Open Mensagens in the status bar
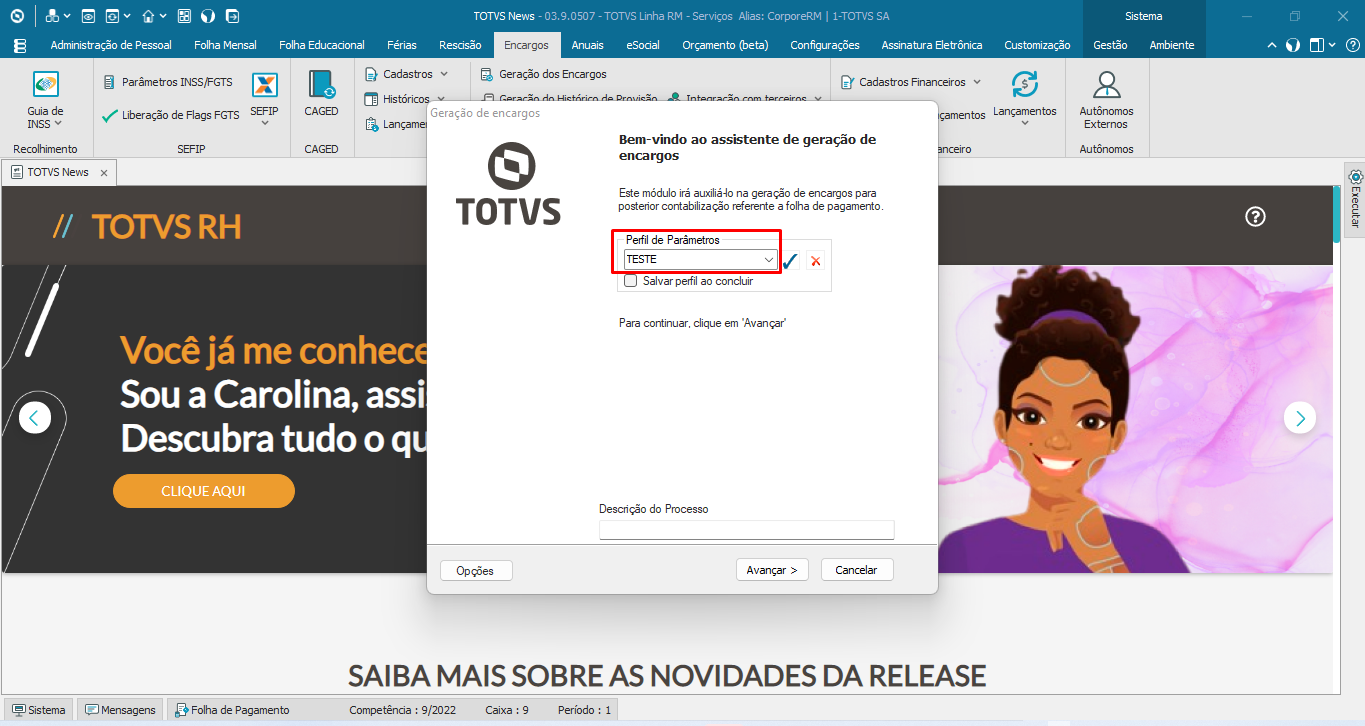Viewport: 1365px width, 726px height. 120,710
